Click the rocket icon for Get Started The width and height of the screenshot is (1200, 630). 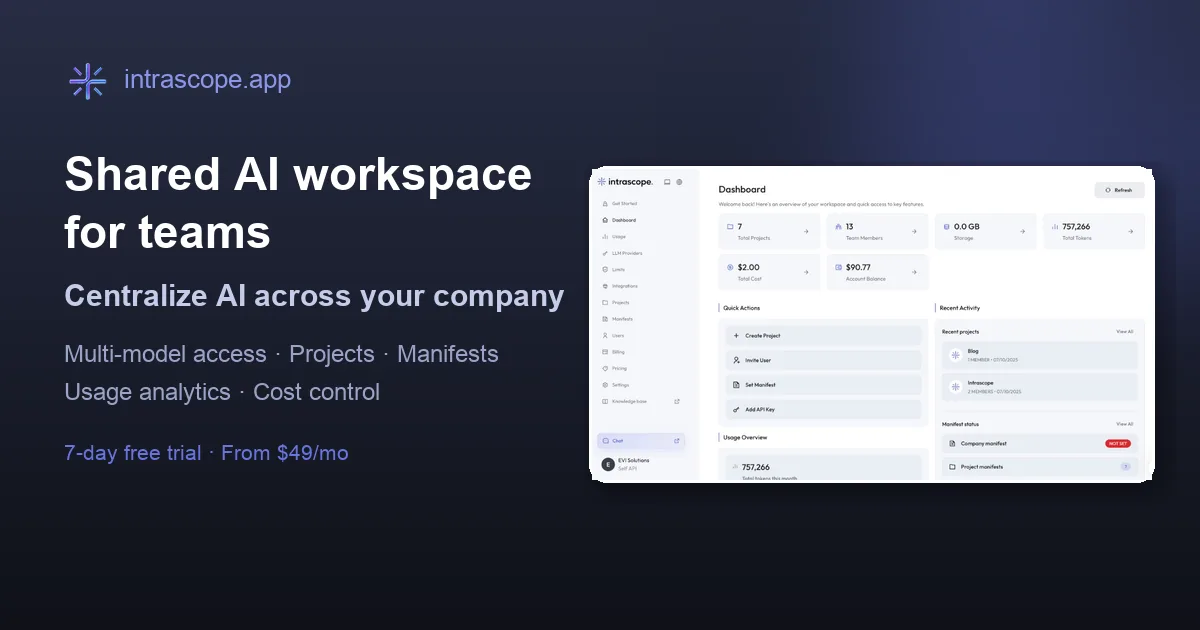coord(605,203)
